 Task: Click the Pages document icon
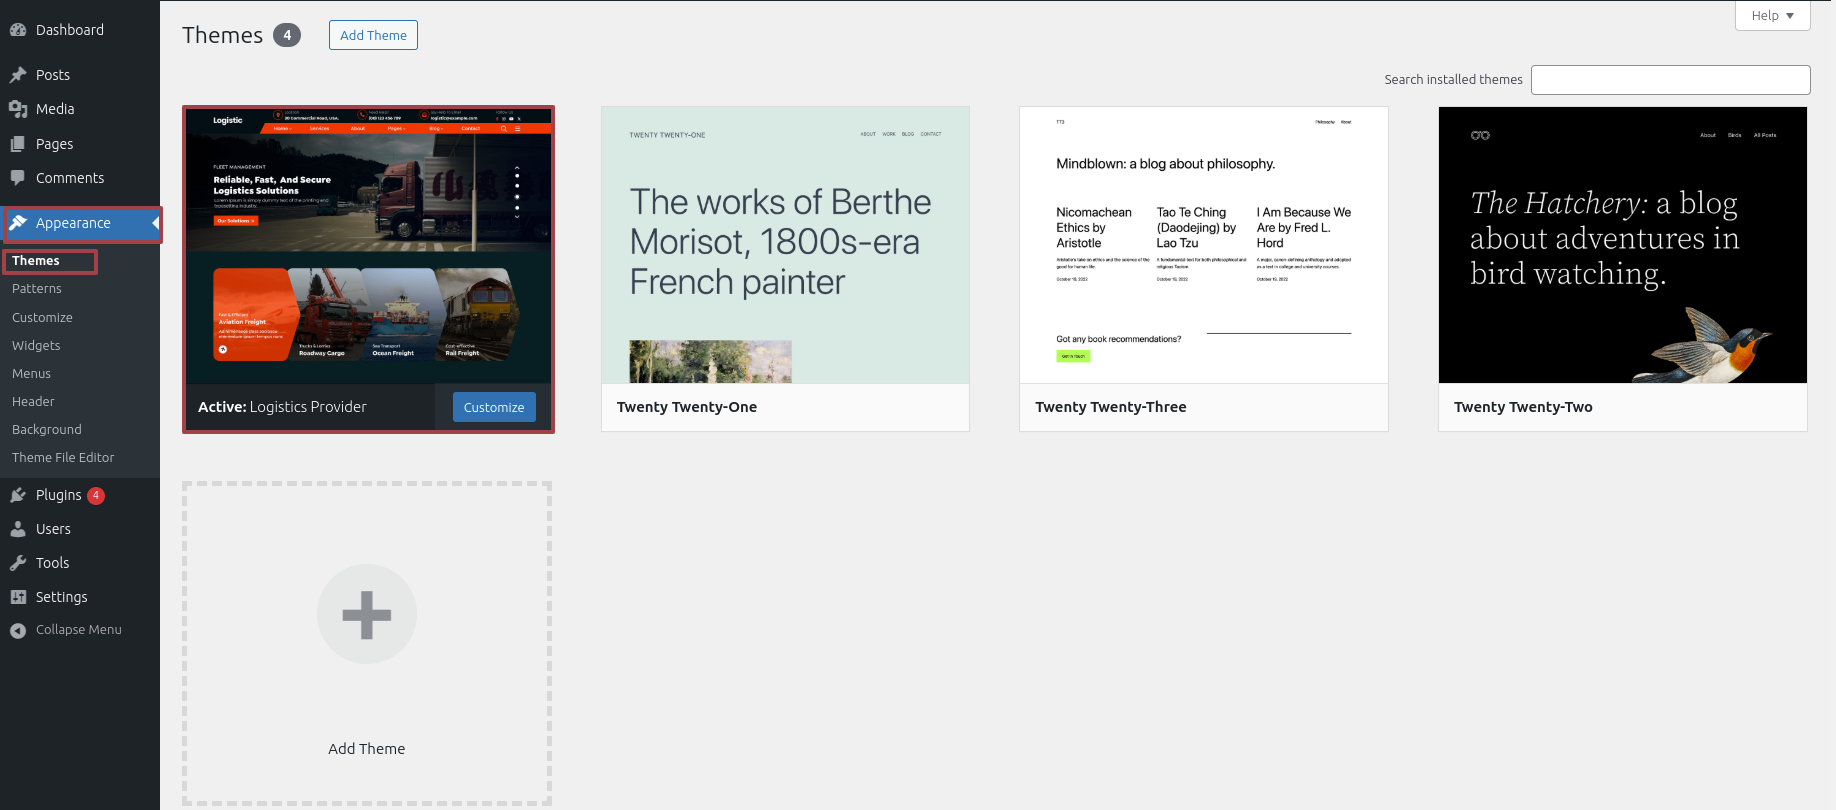click(18, 144)
